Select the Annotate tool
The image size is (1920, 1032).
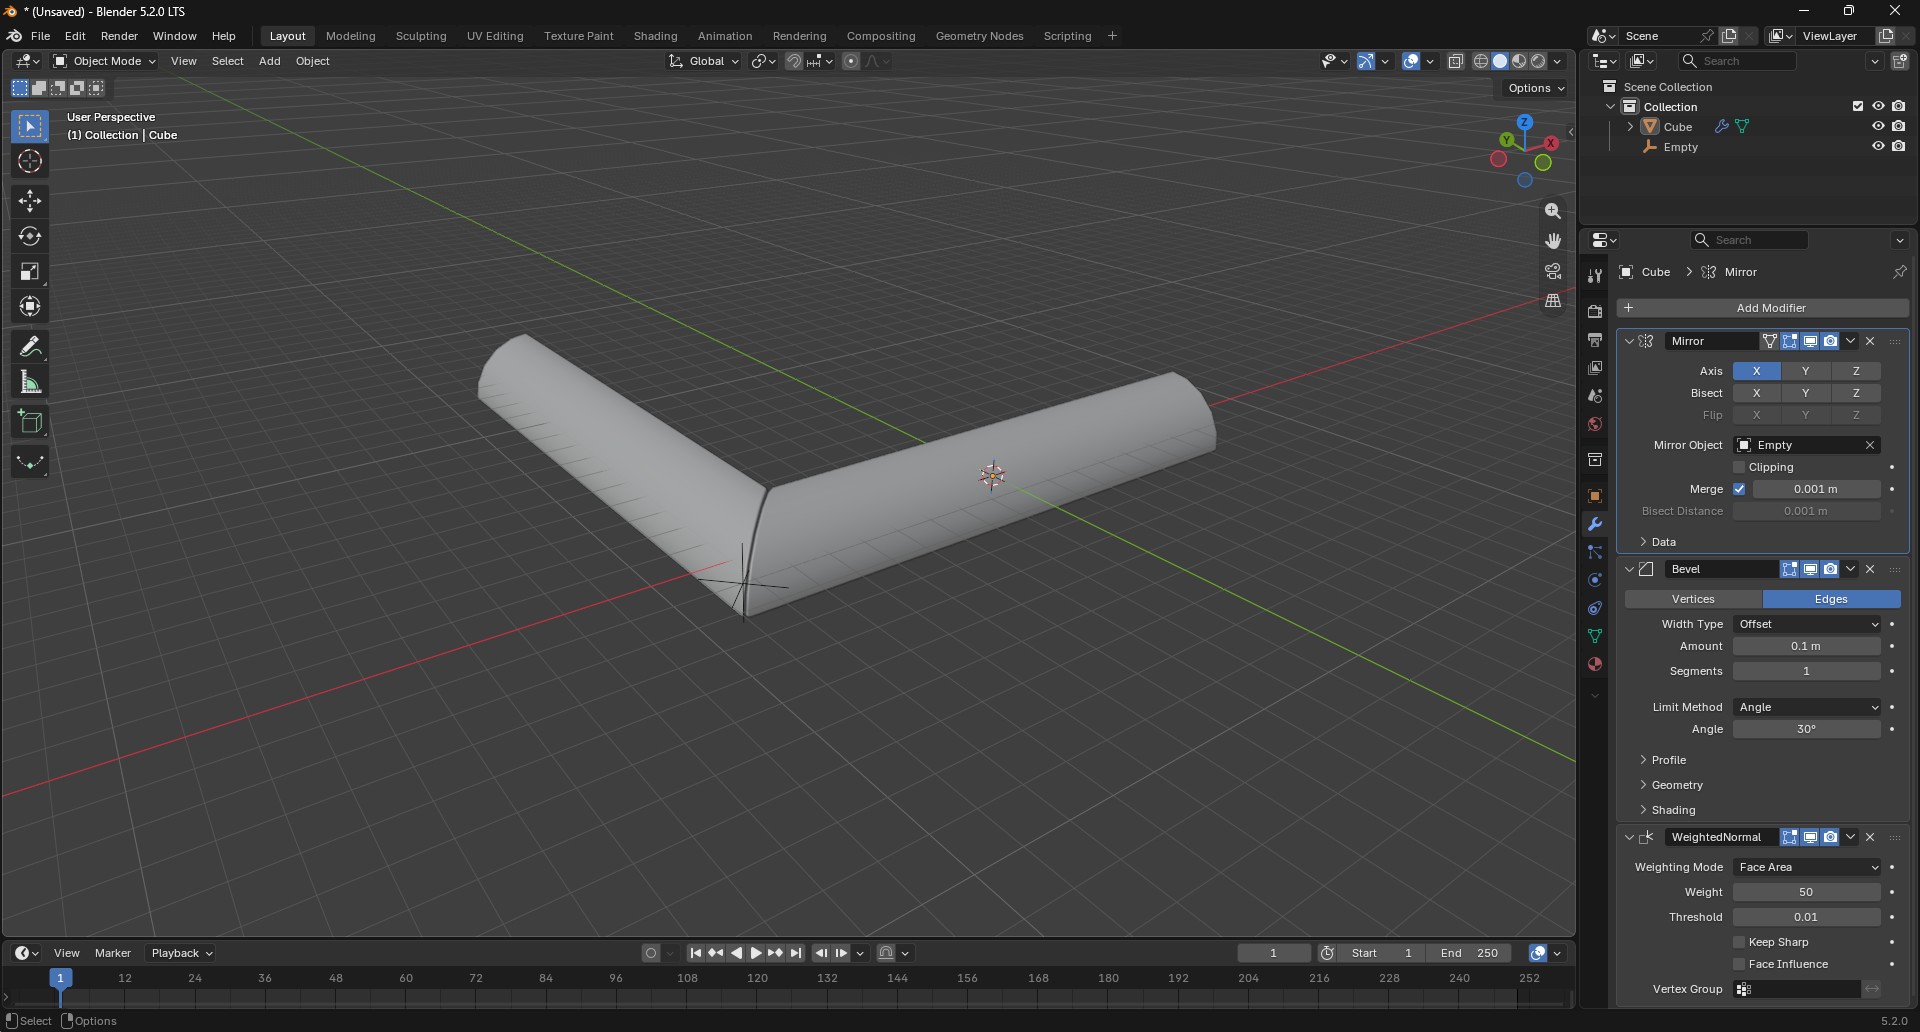tap(30, 347)
